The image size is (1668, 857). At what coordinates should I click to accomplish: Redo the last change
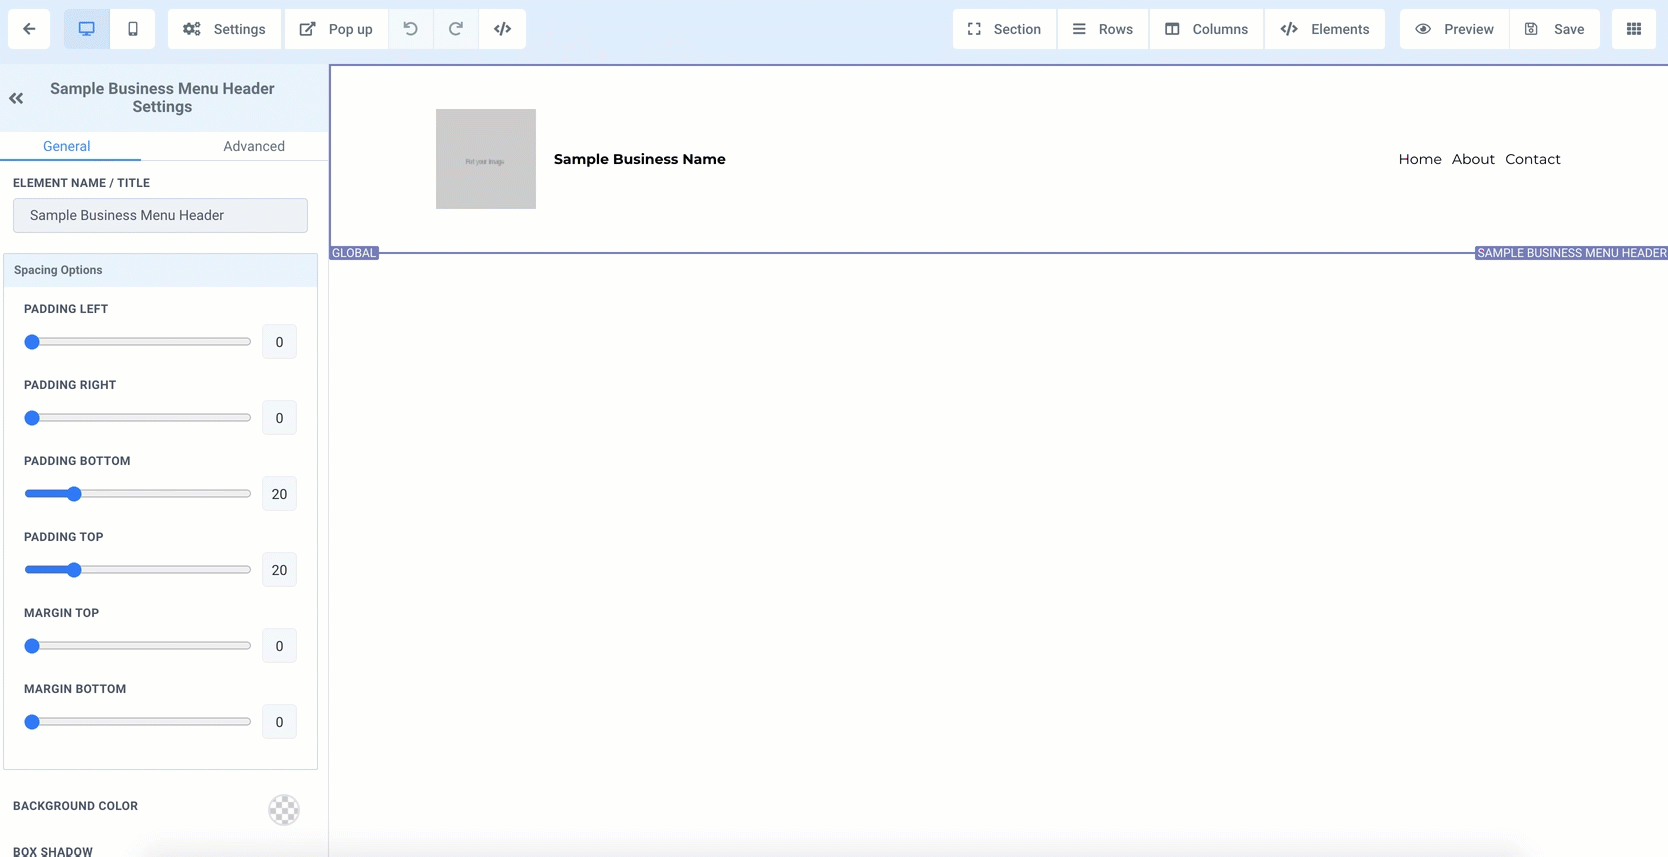click(x=456, y=29)
